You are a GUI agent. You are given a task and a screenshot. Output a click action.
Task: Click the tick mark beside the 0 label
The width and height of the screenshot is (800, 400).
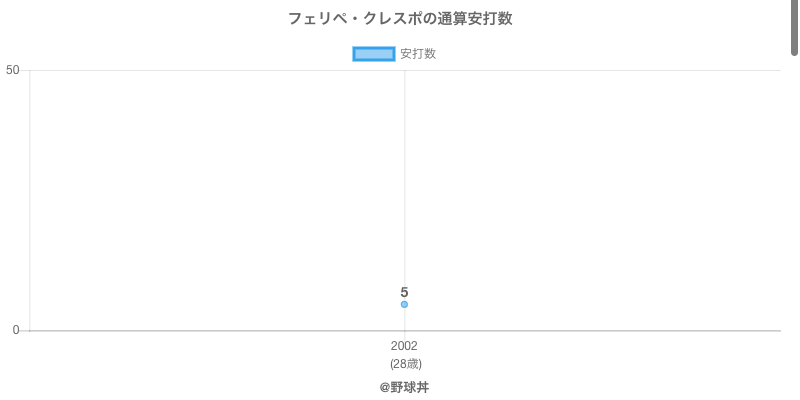pyautogui.click(x=25, y=331)
